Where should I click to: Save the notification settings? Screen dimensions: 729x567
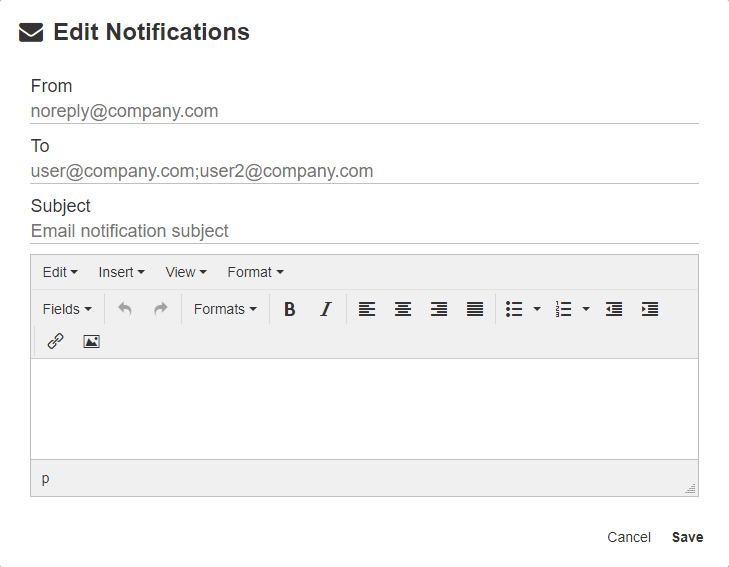pyautogui.click(x=687, y=537)
